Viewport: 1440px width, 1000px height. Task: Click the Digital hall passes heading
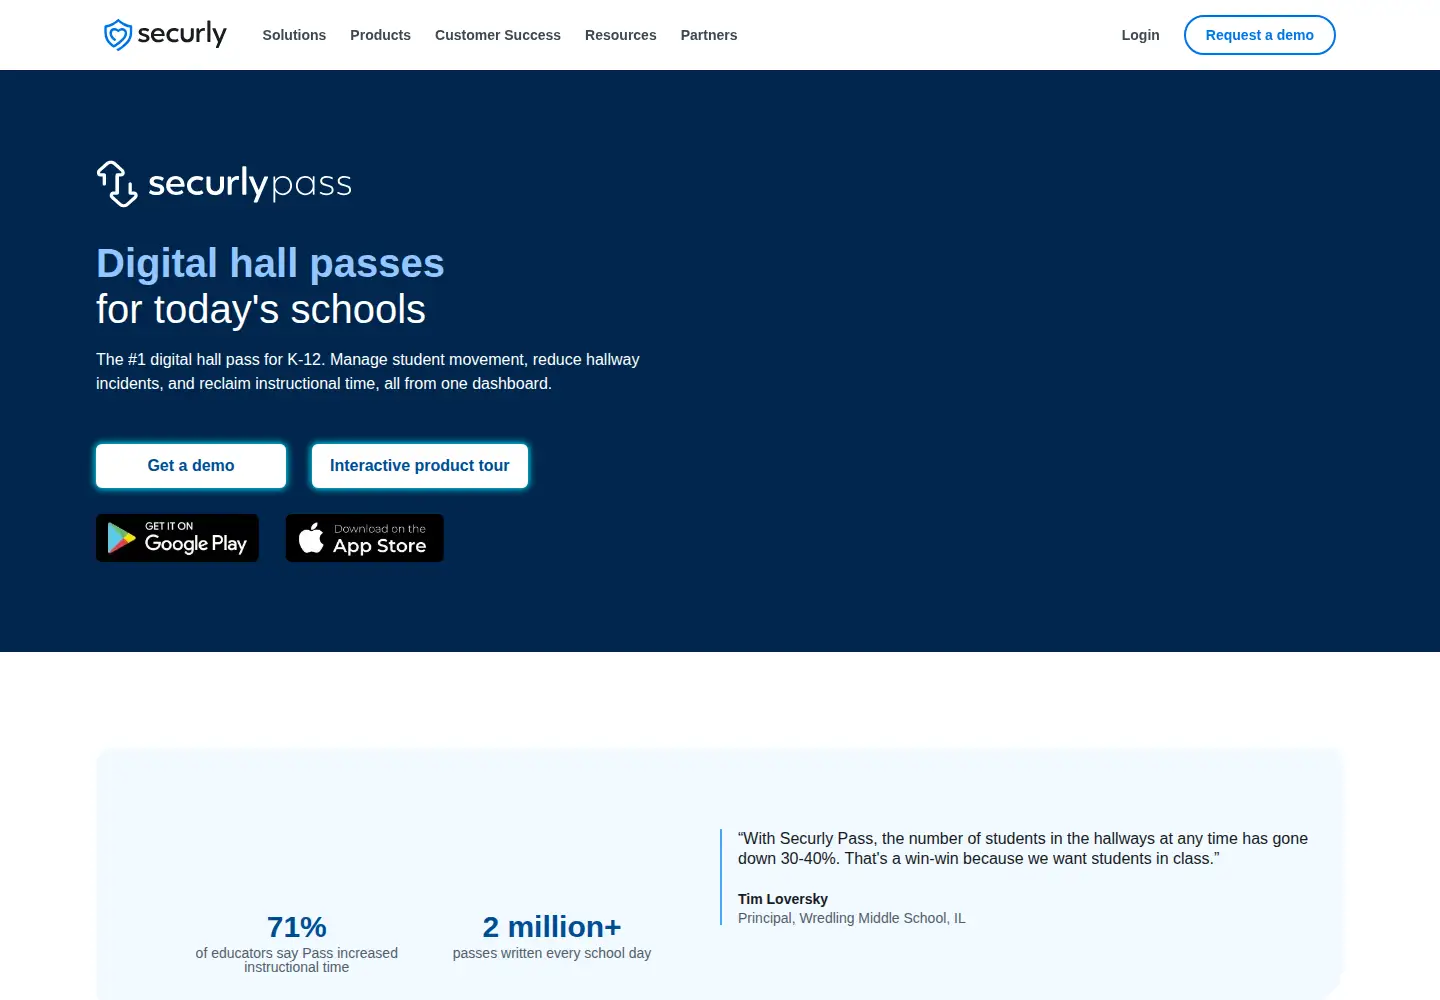tap(270, 264)
